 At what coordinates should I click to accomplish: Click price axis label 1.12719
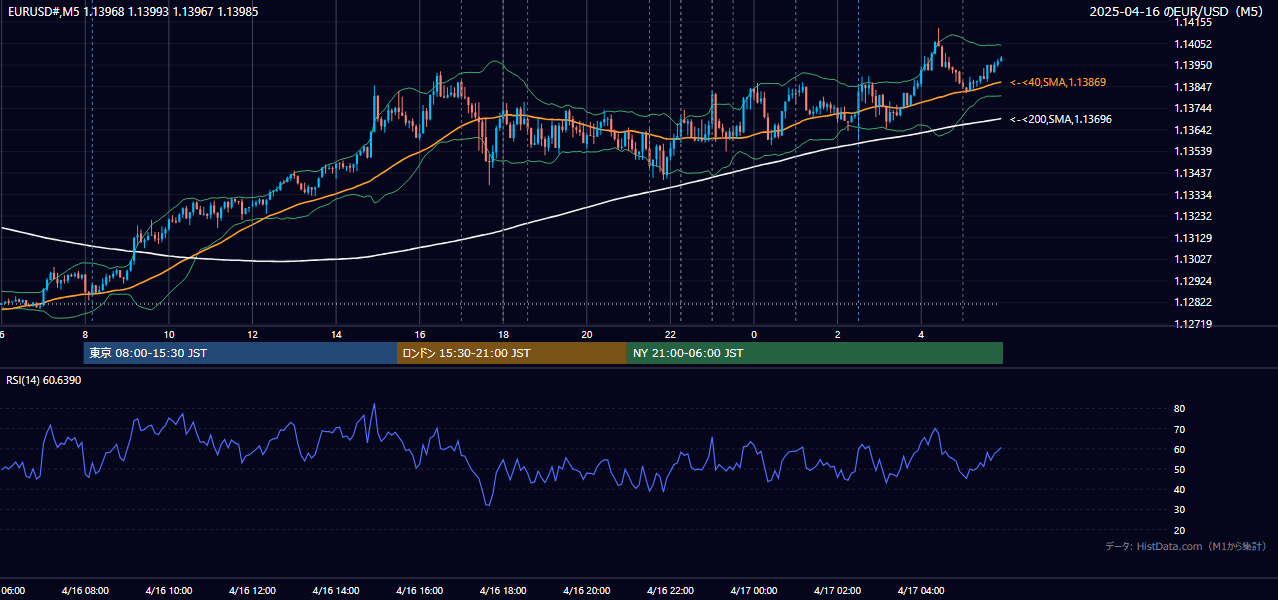(x=1194, y=324)
